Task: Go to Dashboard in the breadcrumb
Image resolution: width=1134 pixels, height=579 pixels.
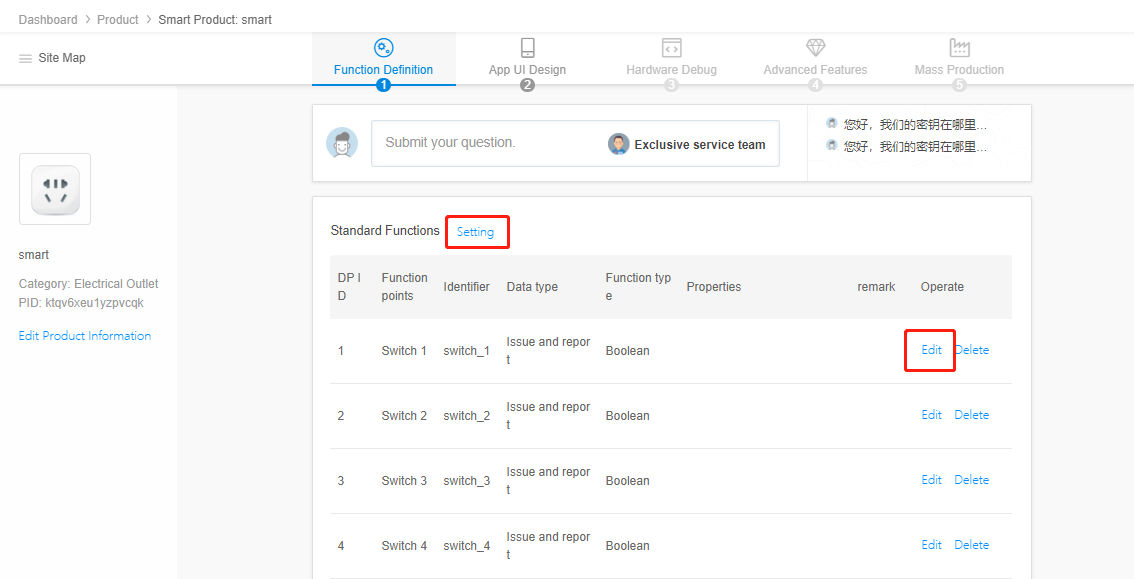Action: click(48, 20)
